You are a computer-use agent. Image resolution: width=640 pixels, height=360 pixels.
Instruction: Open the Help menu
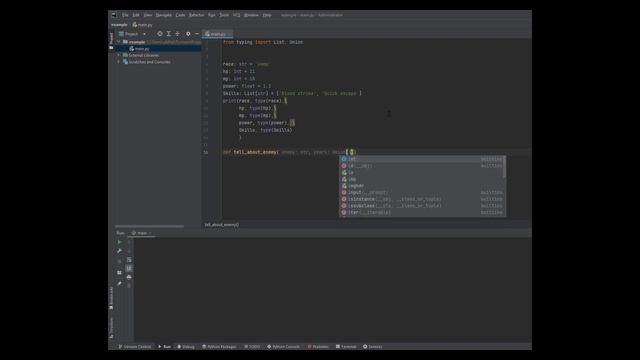(x=267, y=15)
